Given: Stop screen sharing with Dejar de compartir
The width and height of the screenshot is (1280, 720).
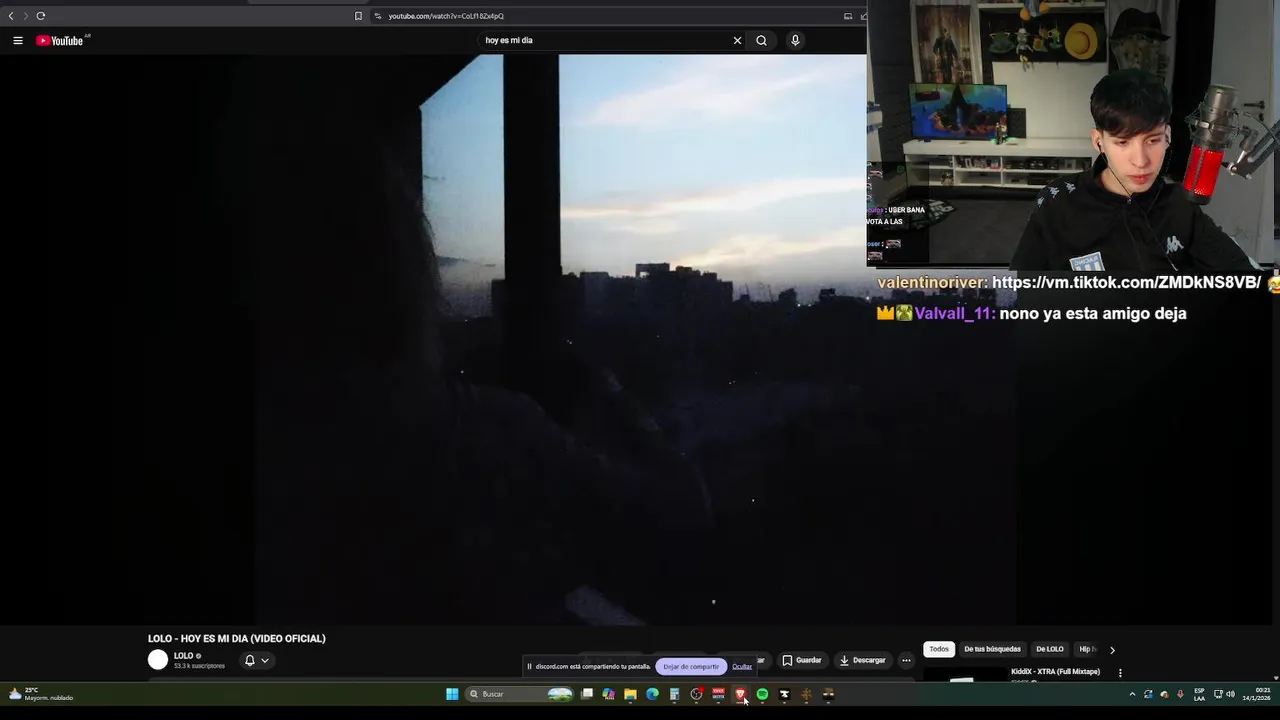Looking at the screenshot, I should (690, 666).
